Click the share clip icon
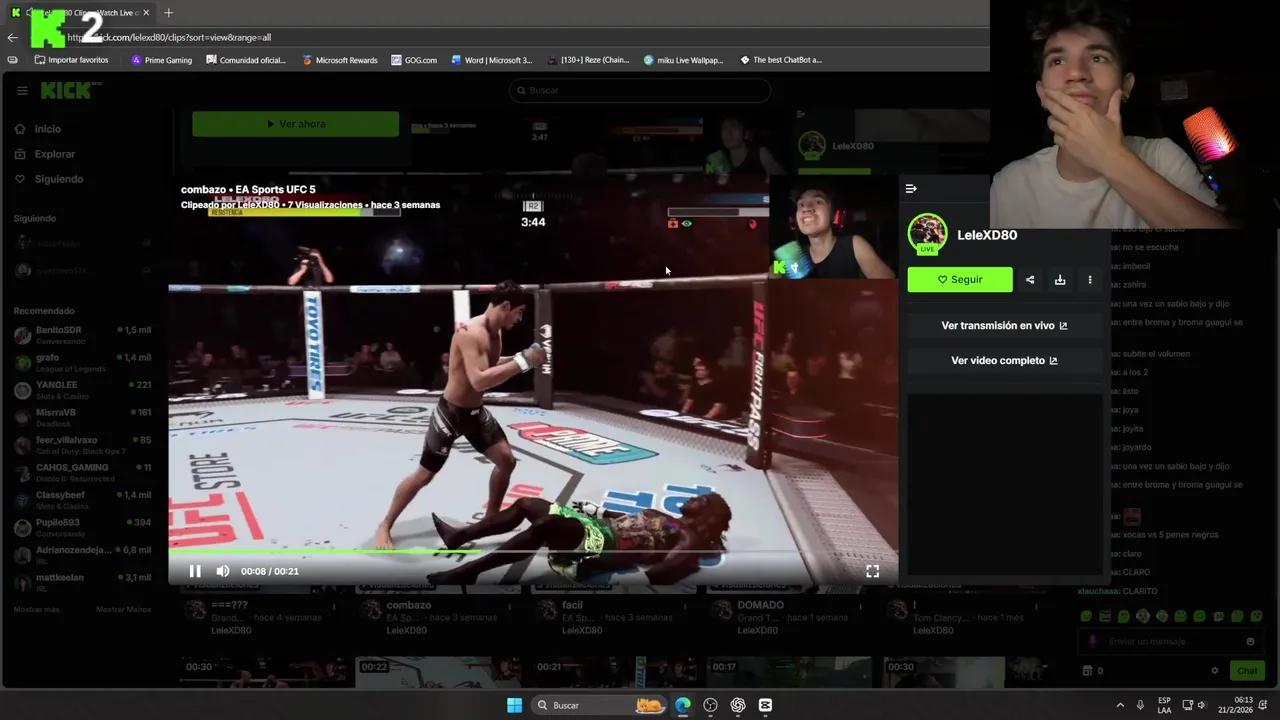Screen dimensions: 1280x720 coord(1030,280)
